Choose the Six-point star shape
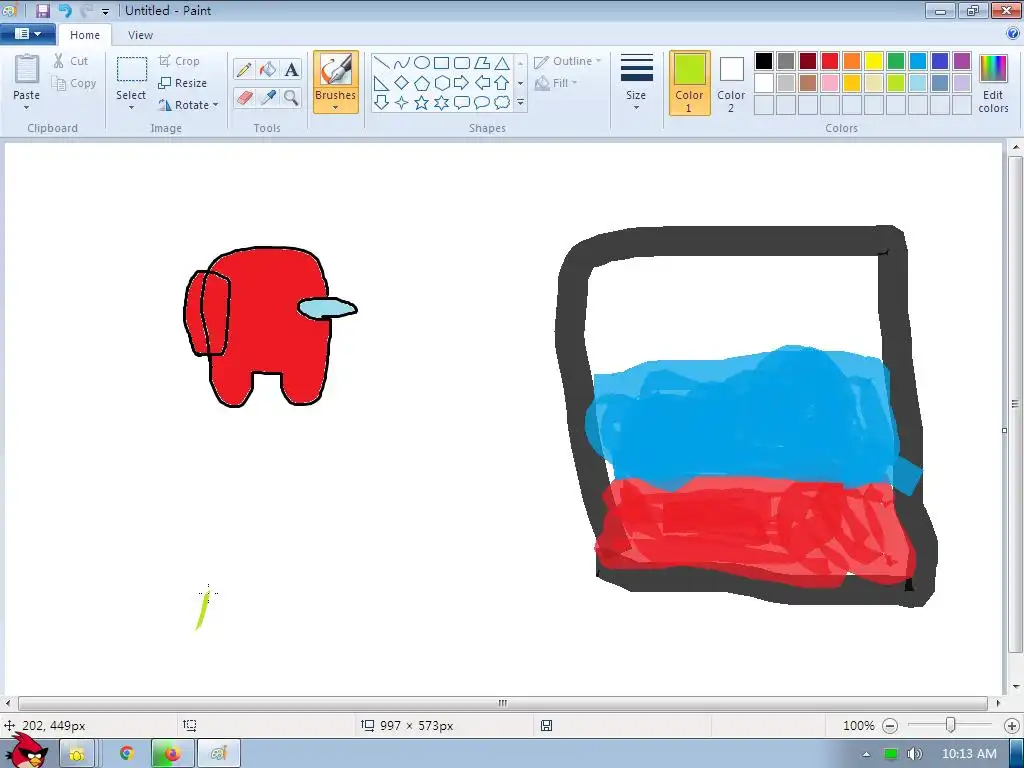This screenshot has width=1024, height=768. 442,103
